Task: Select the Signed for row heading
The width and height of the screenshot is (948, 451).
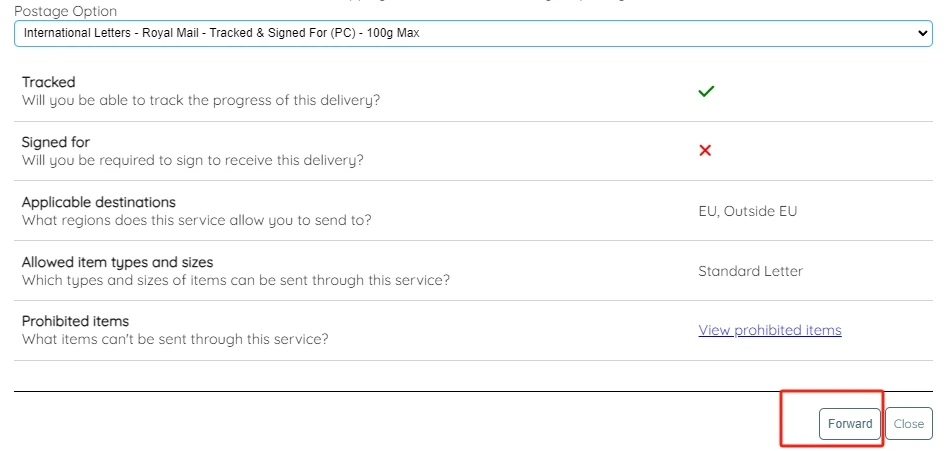Action: pos(56,142)
